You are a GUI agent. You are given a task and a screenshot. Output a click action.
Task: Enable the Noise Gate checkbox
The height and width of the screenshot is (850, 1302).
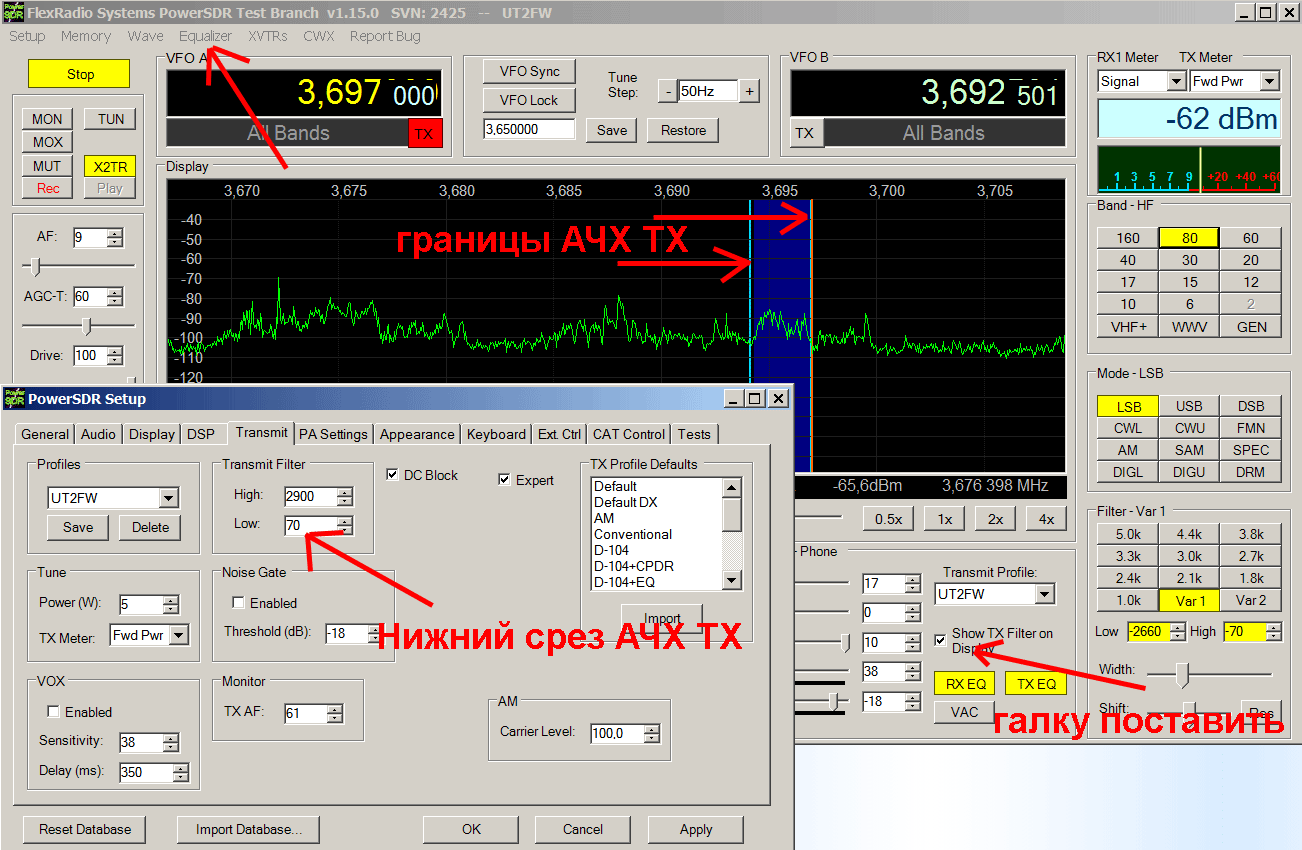tap(239, 603)
